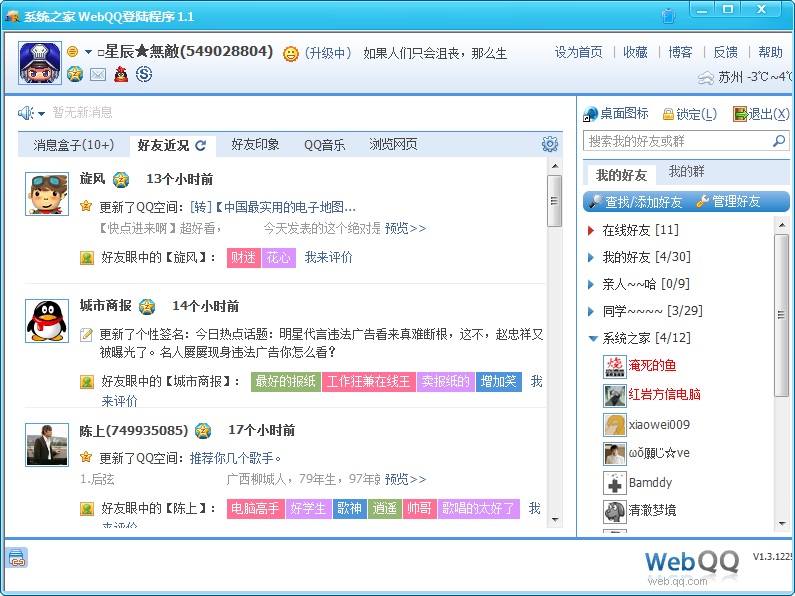Open the 浏览网页 tab
Screen dimensions: 795x596
tap(393, 144)
